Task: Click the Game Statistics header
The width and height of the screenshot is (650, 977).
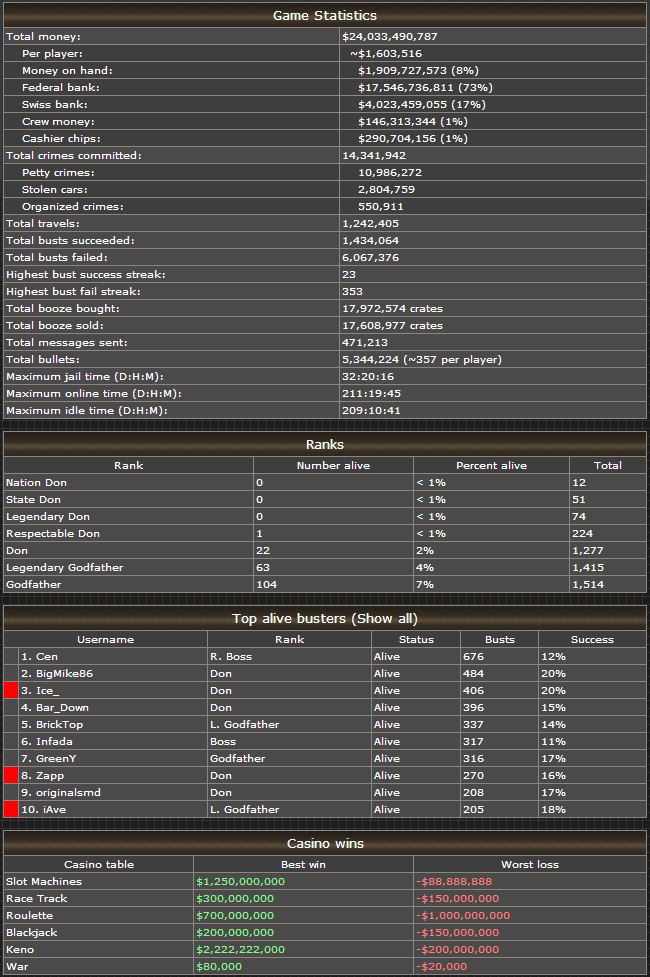Action: tap(325, 16)
